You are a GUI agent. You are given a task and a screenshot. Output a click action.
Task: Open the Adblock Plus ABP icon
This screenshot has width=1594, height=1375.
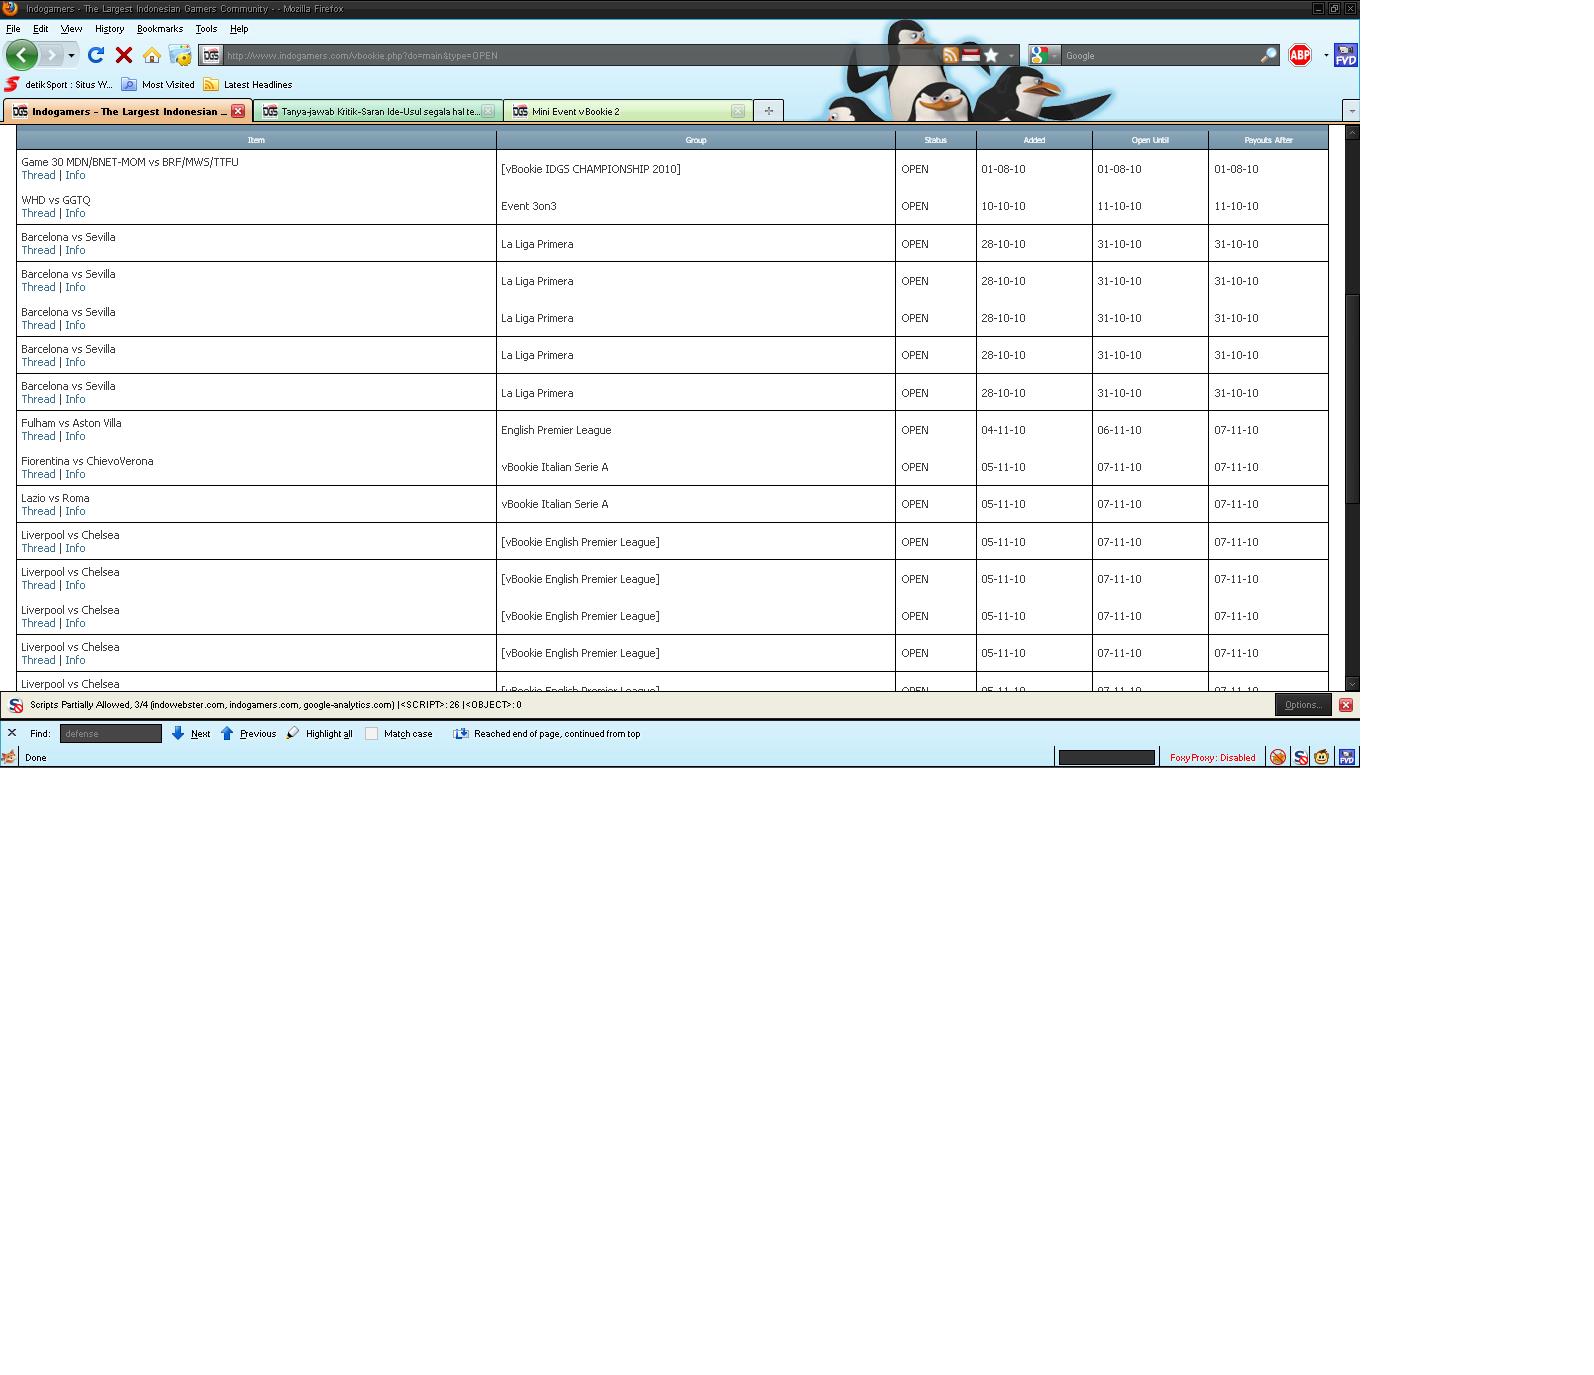[x=1300, y=55]
